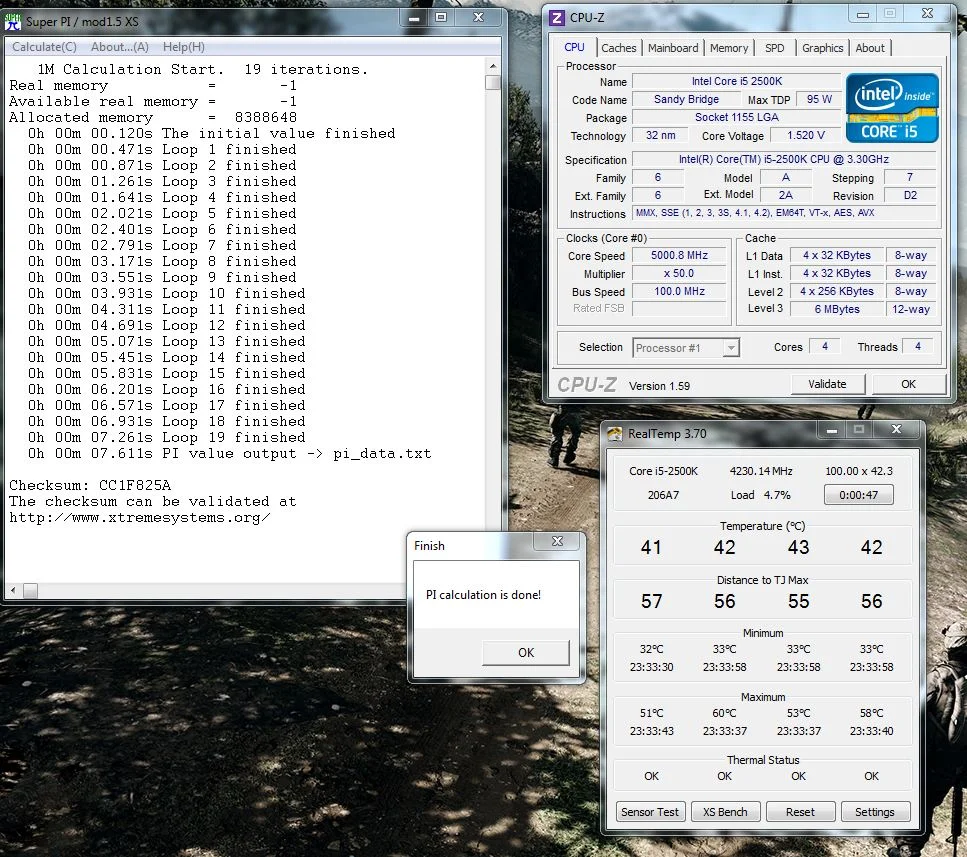Minimize the Super PI window
This screenshot has height=857, width=967.
point(414,18)
